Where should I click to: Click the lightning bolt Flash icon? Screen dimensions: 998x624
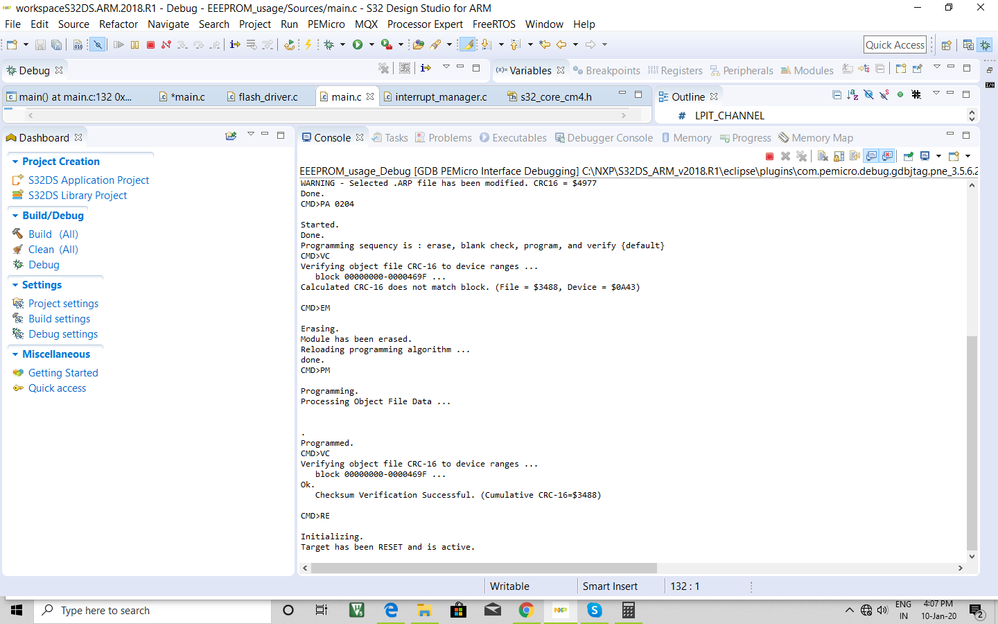308,45
